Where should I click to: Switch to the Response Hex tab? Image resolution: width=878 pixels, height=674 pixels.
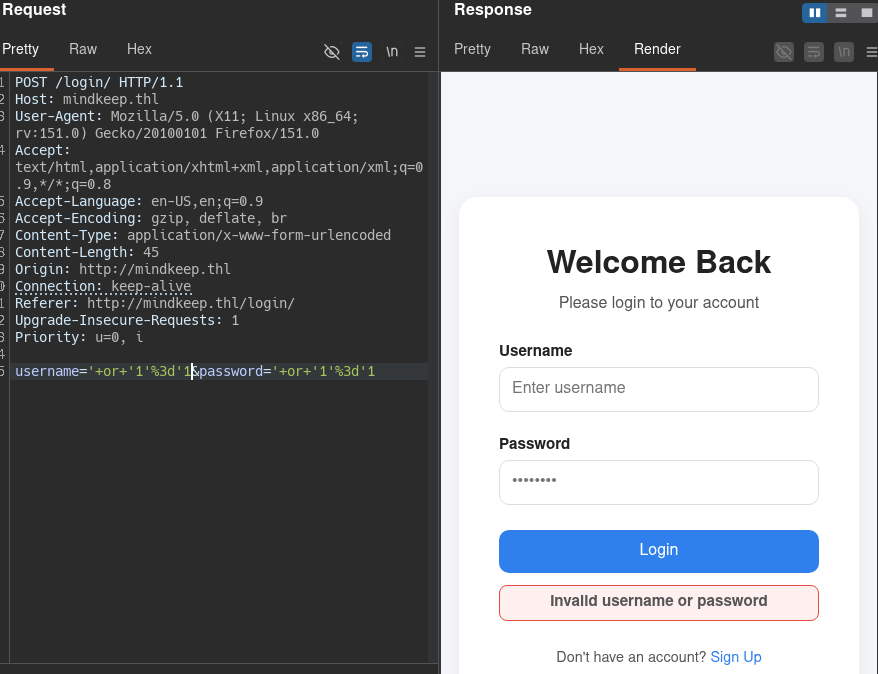[591, 49]
